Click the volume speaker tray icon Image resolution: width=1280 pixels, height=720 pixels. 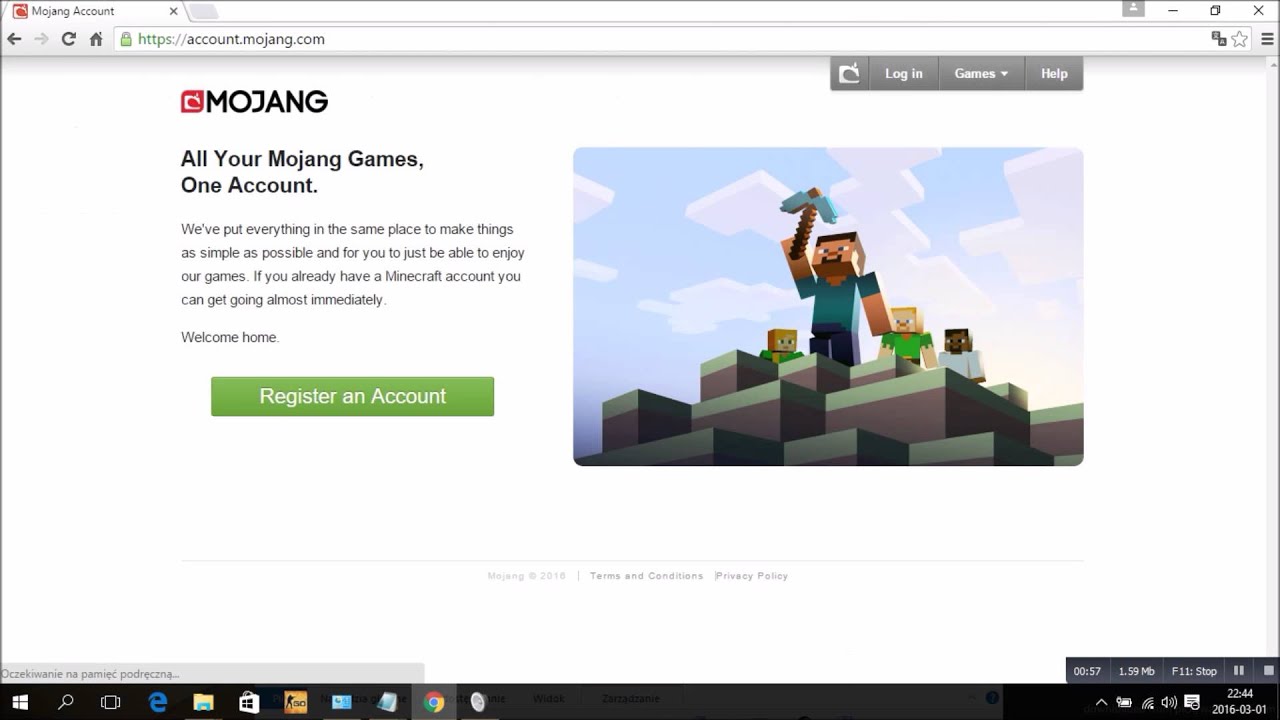(x=1169, y=702)
